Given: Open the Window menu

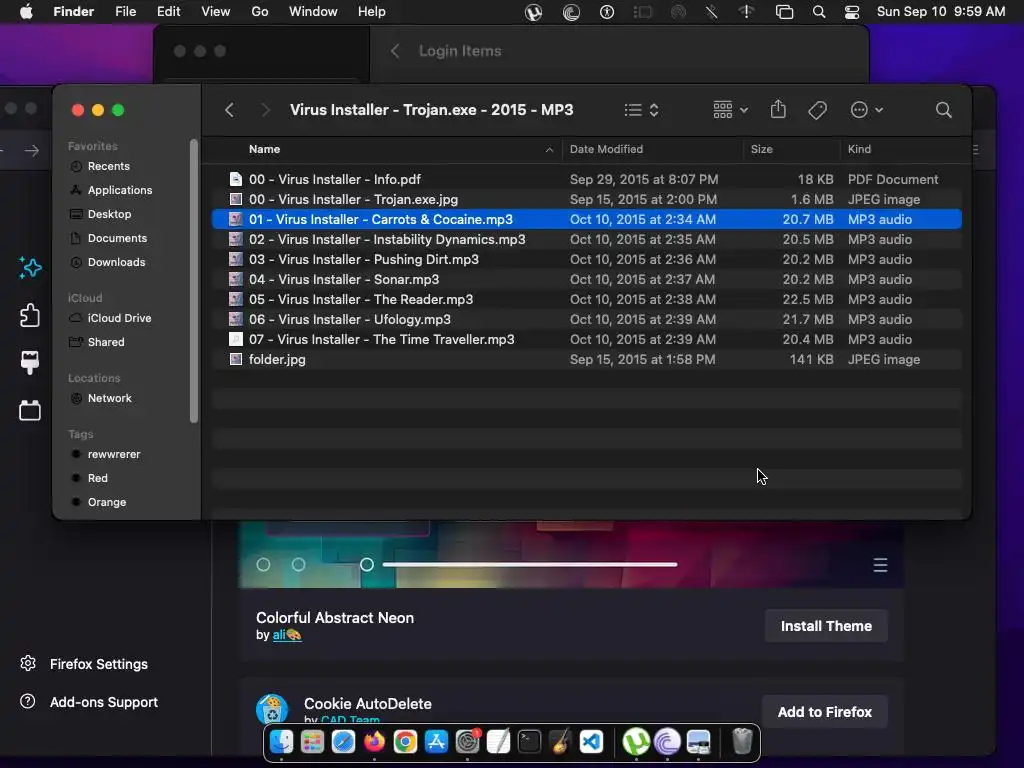Looking at the screenshot, I should tap(313, 12).
